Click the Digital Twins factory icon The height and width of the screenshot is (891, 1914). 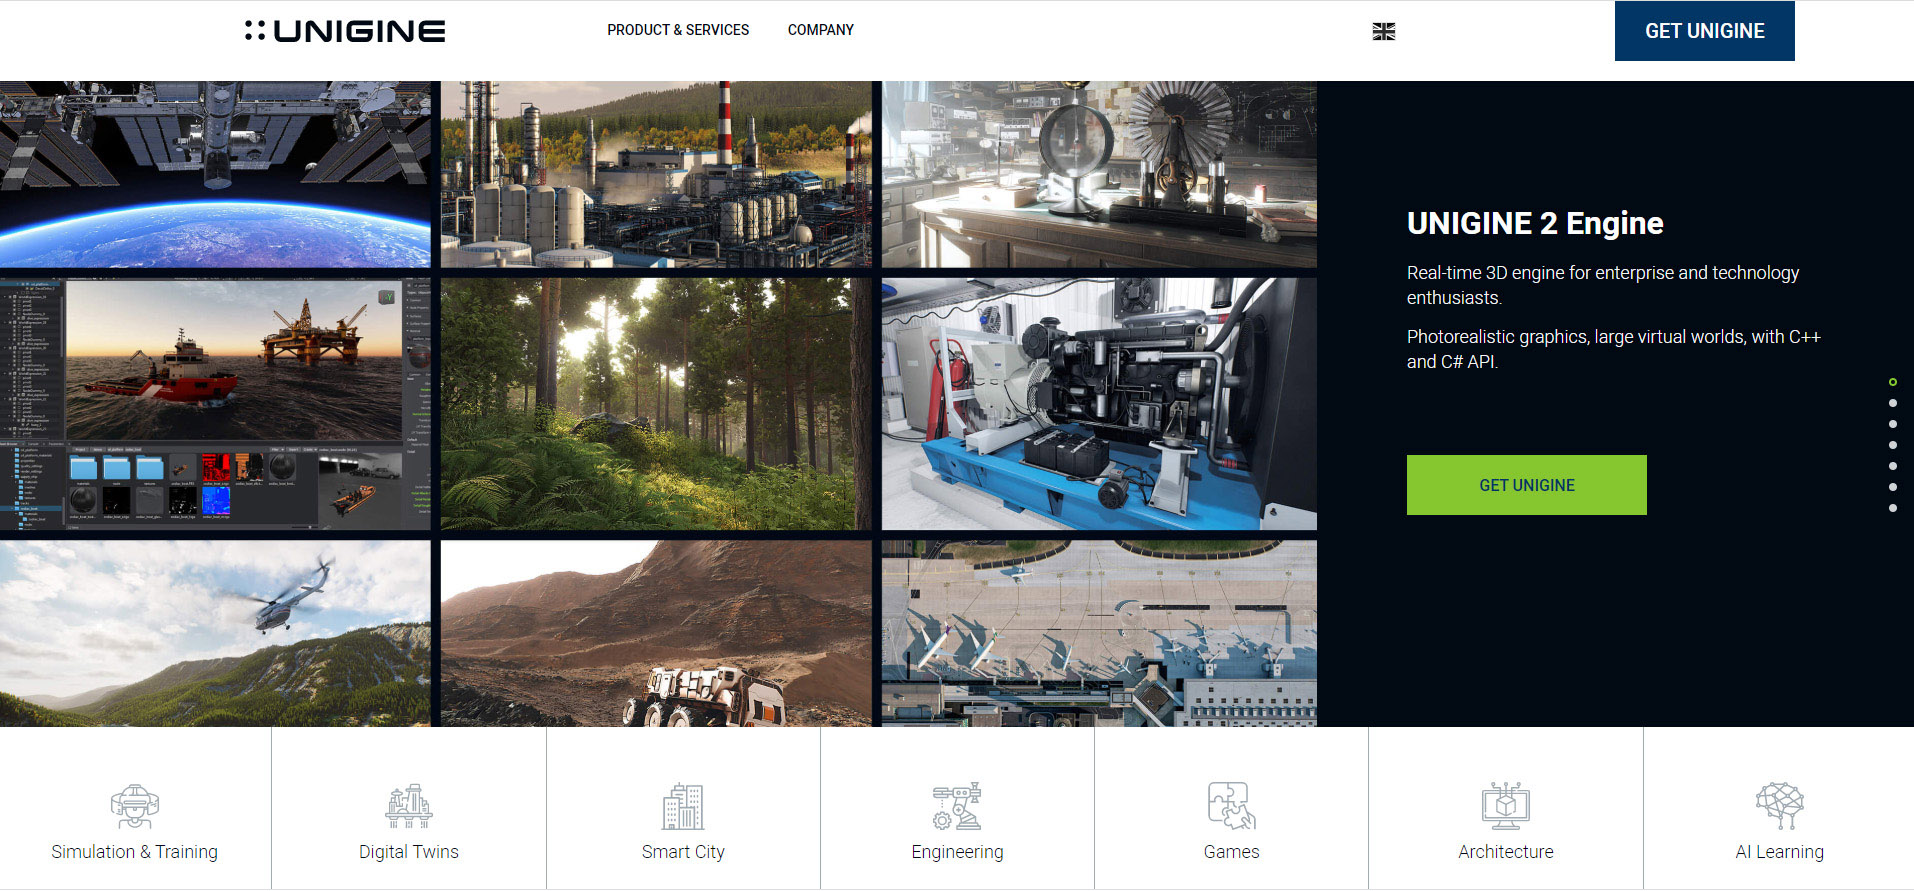409,806
